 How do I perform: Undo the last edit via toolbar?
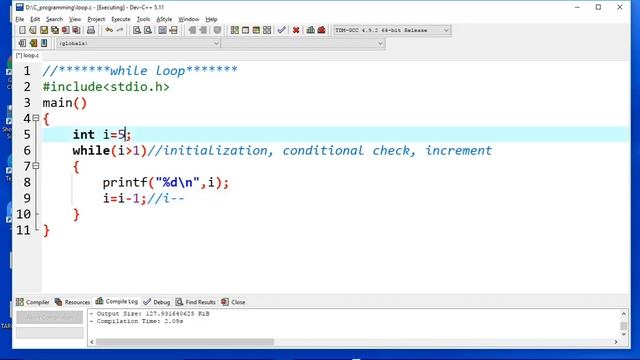click(x=109, y=30)
